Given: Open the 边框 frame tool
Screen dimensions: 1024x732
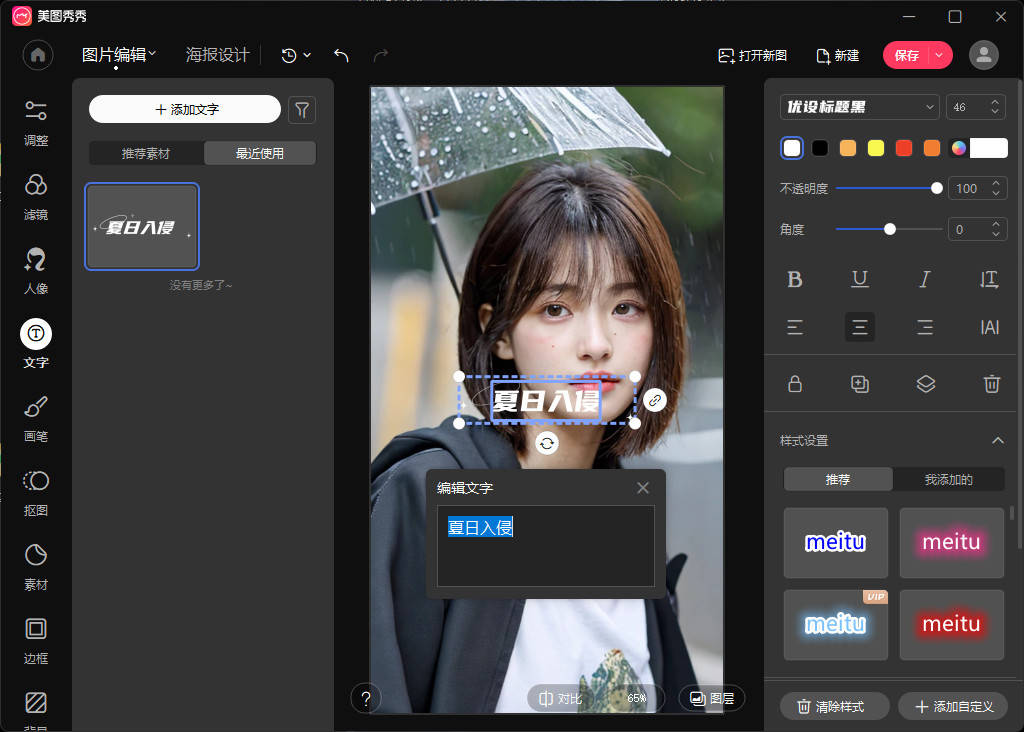Looking at the screenshot, I should [36, 640].
